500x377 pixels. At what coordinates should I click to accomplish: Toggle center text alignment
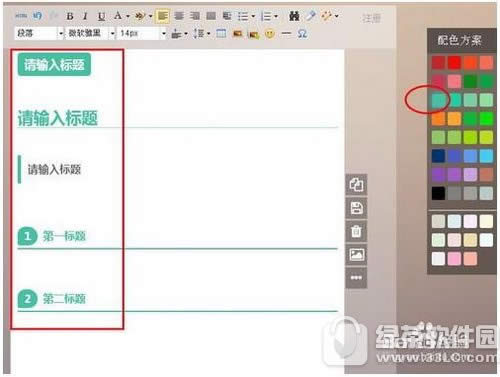pyautogui.click(x=179, y=16)
